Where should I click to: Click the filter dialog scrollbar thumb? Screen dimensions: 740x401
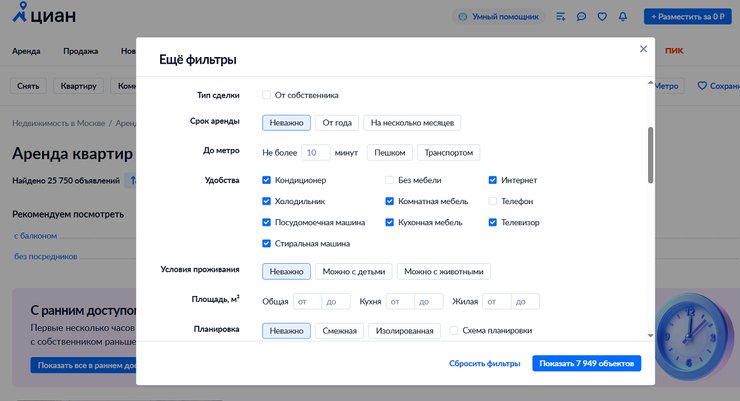651,155
